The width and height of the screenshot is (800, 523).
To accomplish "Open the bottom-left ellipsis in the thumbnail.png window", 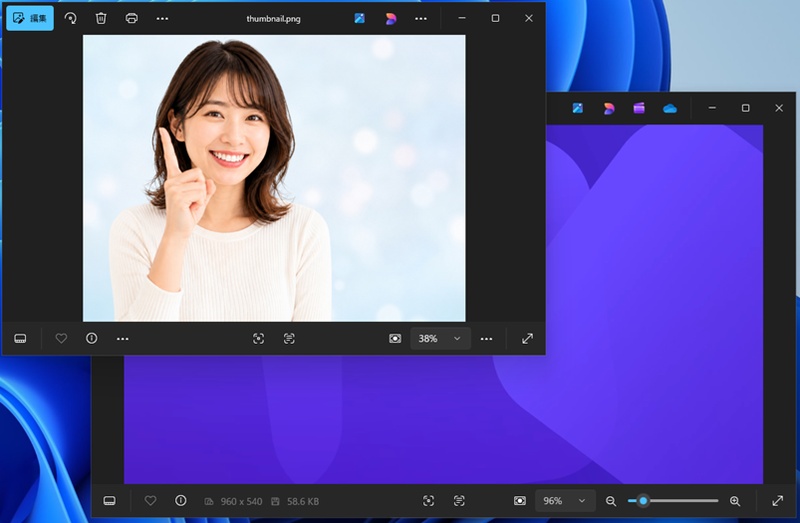I will [x=122, y=338].
